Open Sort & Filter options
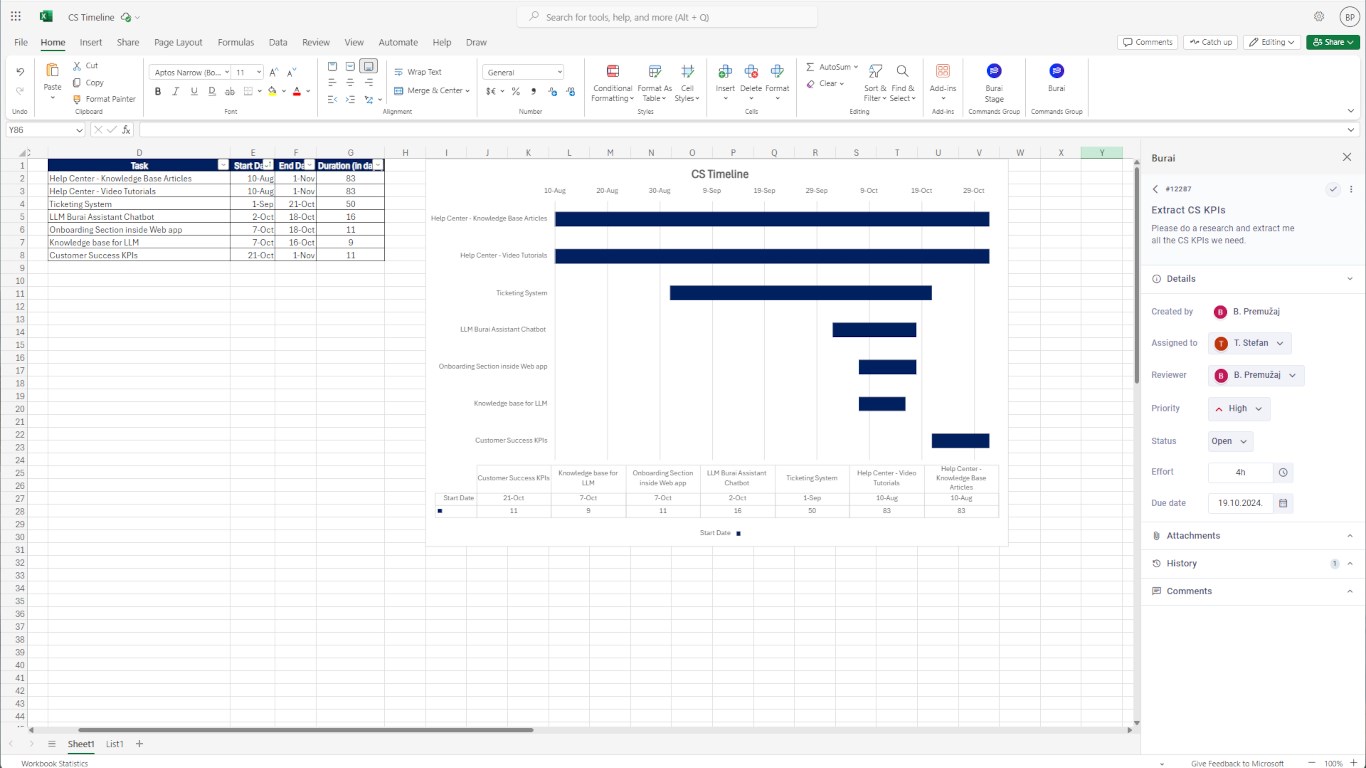The image size is (1366, 768). (875, 83)
